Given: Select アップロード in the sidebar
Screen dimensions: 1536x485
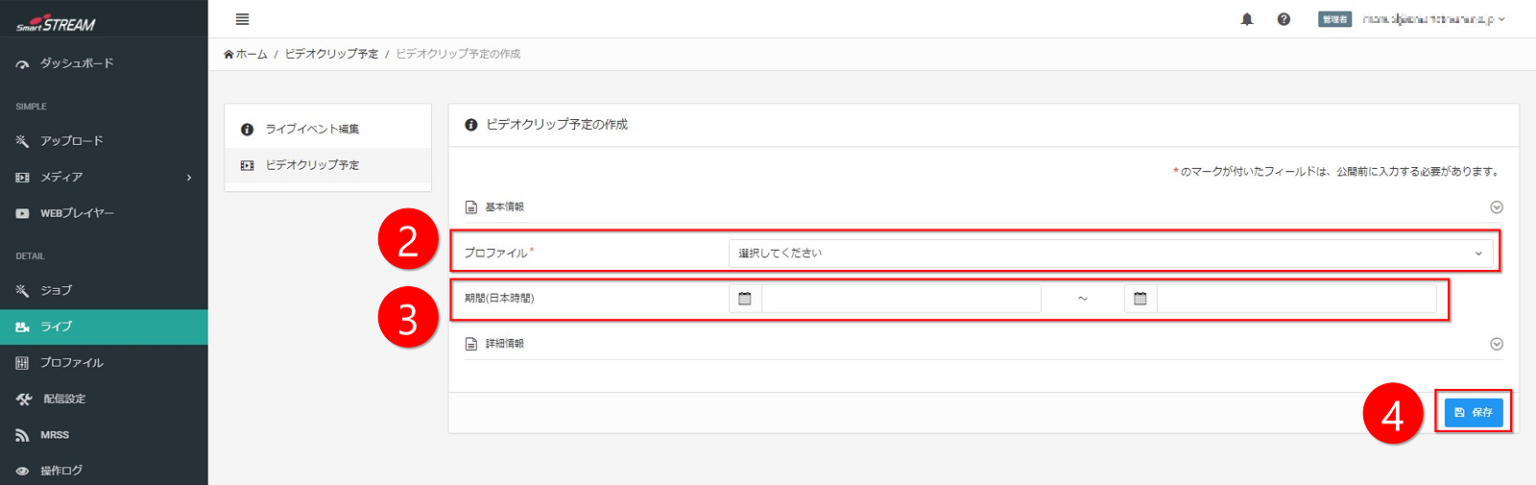Looking at the screenshot, I should tap(71, 141).
